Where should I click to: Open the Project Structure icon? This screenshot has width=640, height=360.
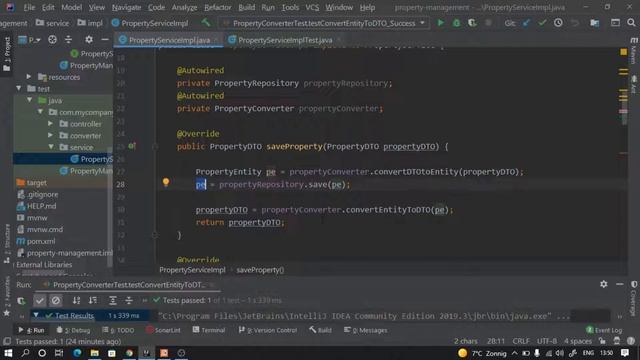(595, 23)
